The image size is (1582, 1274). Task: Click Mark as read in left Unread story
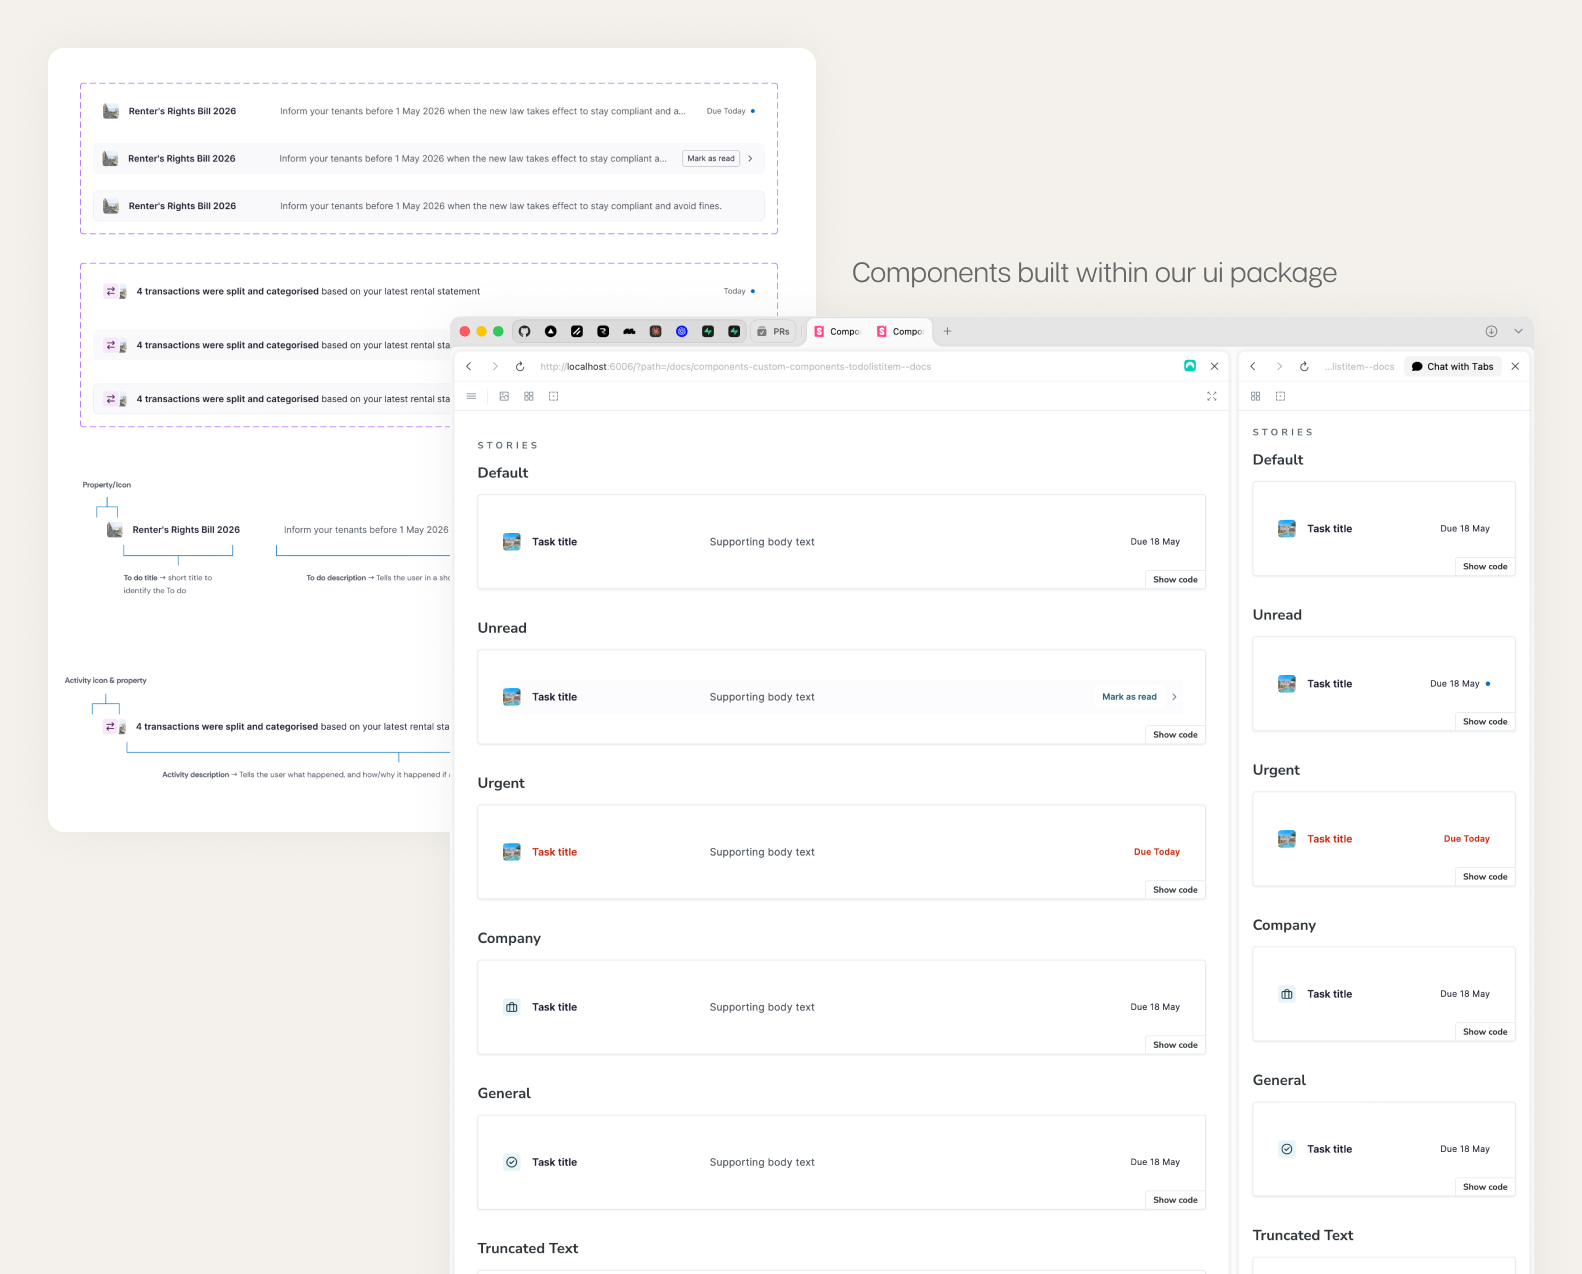(1129, 697)
